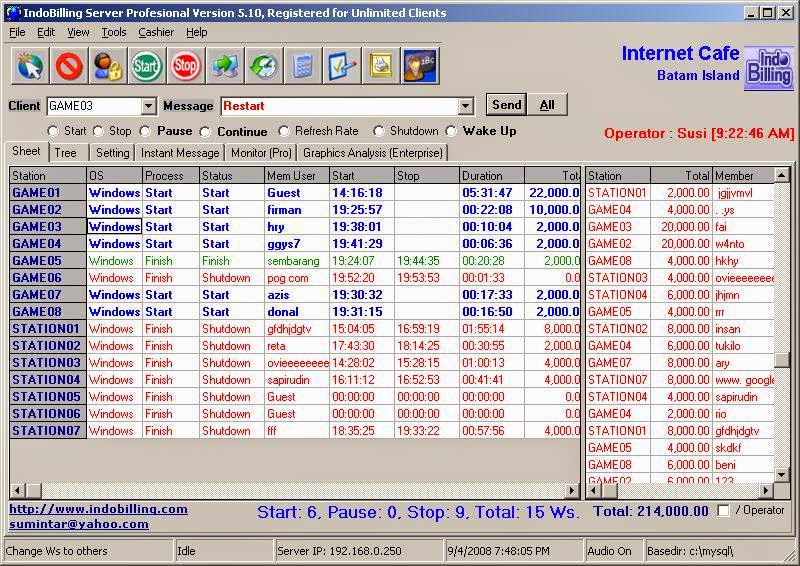Open the indobilling.com website link
Viewport: 800px width, 566px height.
[x=98, y=509]
